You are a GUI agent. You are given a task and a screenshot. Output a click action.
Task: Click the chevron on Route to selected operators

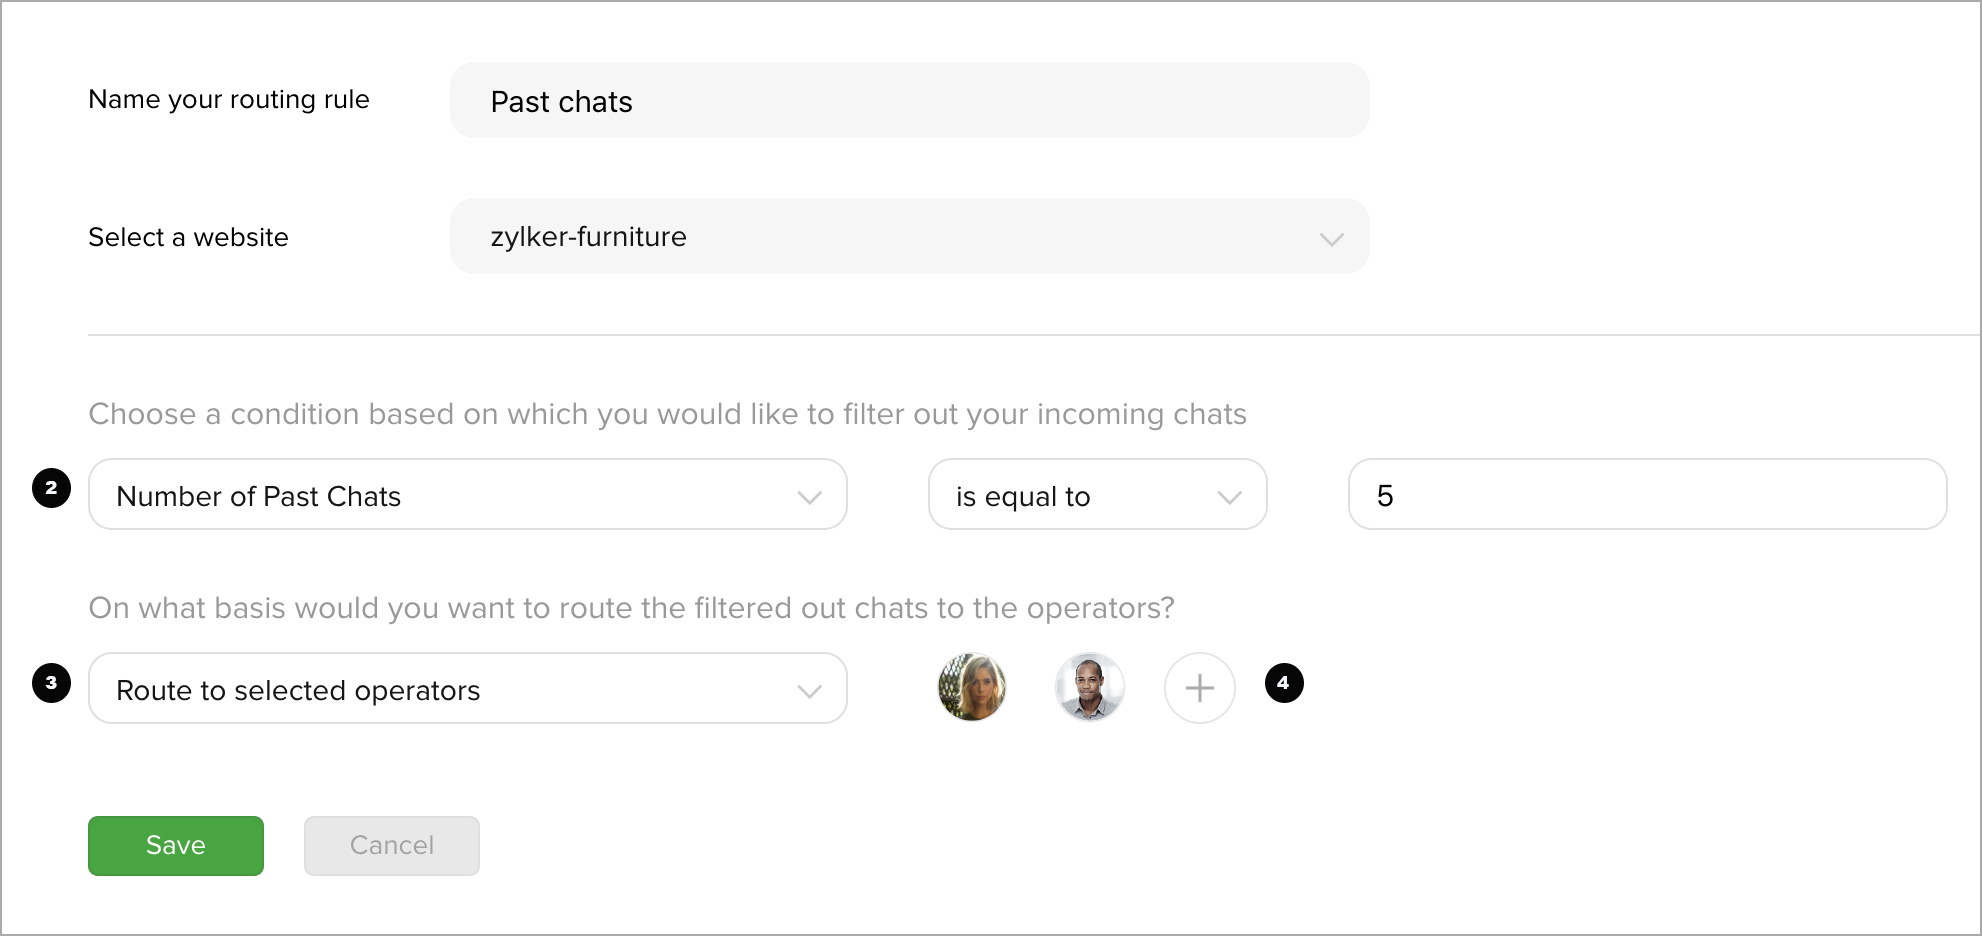point(809,691)
